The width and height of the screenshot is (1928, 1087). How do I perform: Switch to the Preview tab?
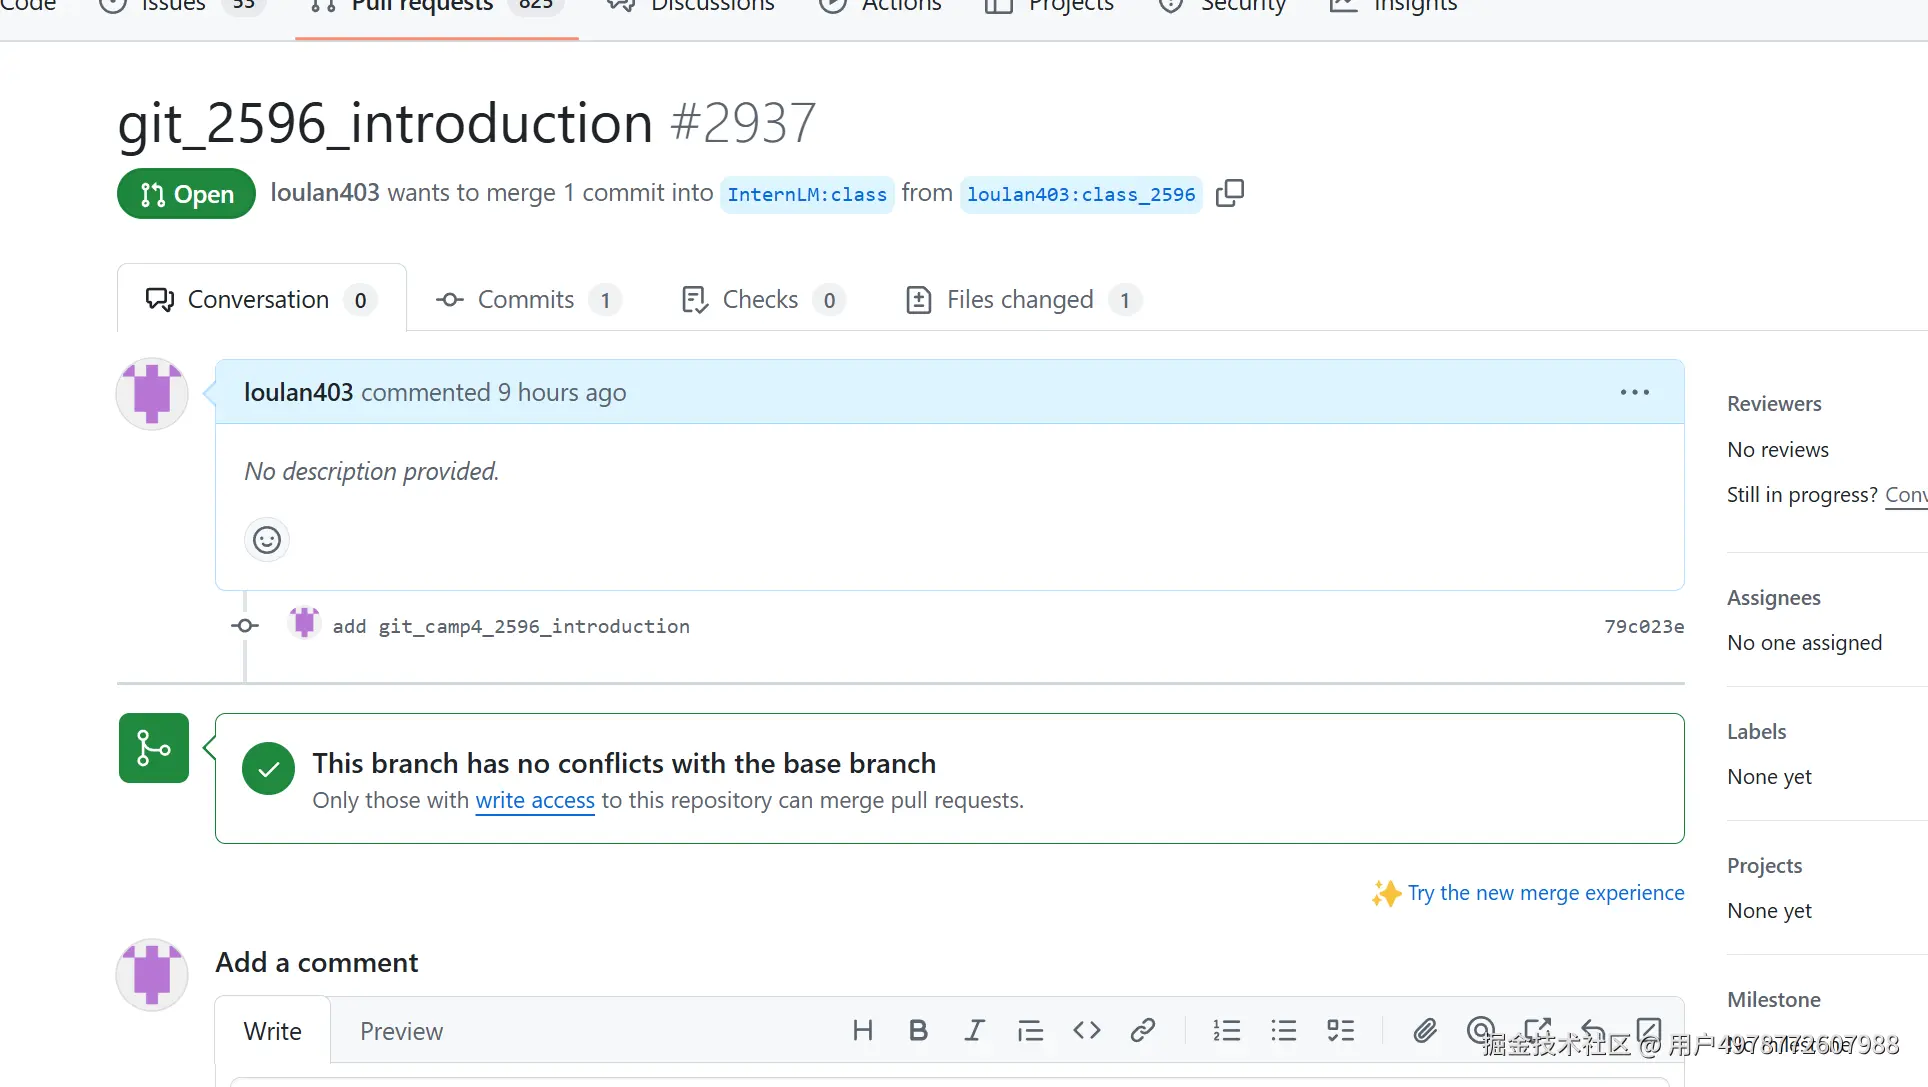tap(401, 1031)
